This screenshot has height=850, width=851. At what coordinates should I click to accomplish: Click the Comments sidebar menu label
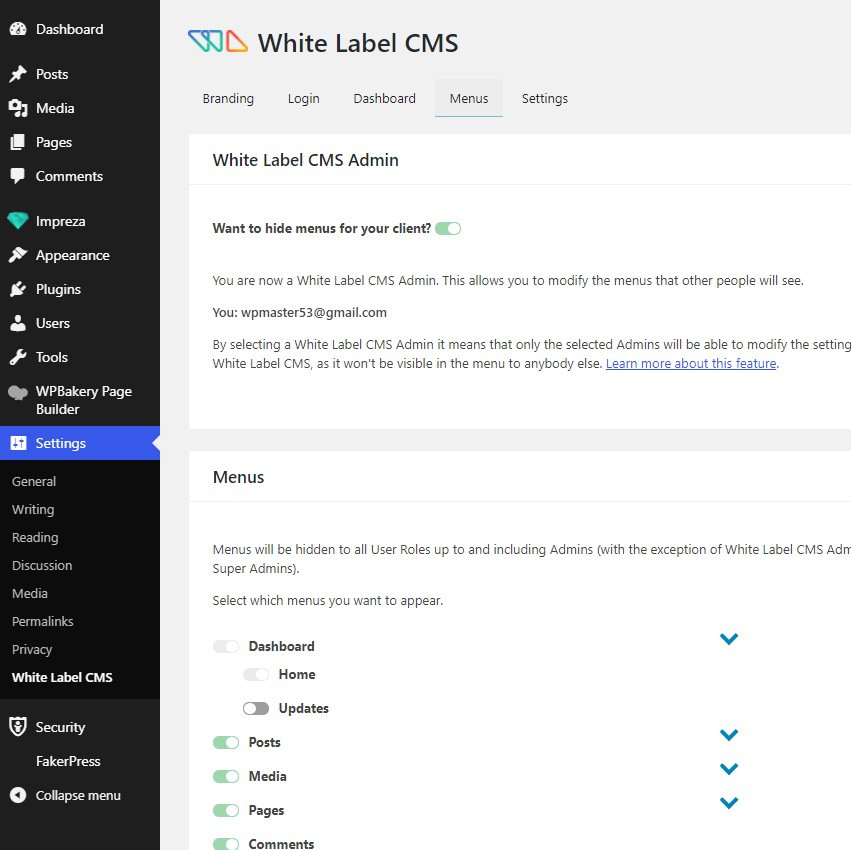point(69,176)
